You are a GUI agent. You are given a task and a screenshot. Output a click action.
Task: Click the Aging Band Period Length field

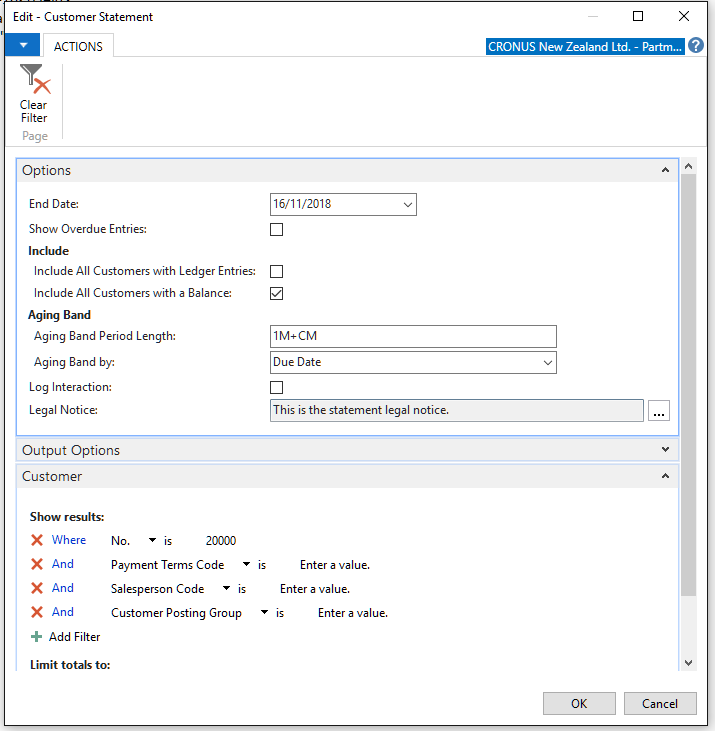click(413, 337)
